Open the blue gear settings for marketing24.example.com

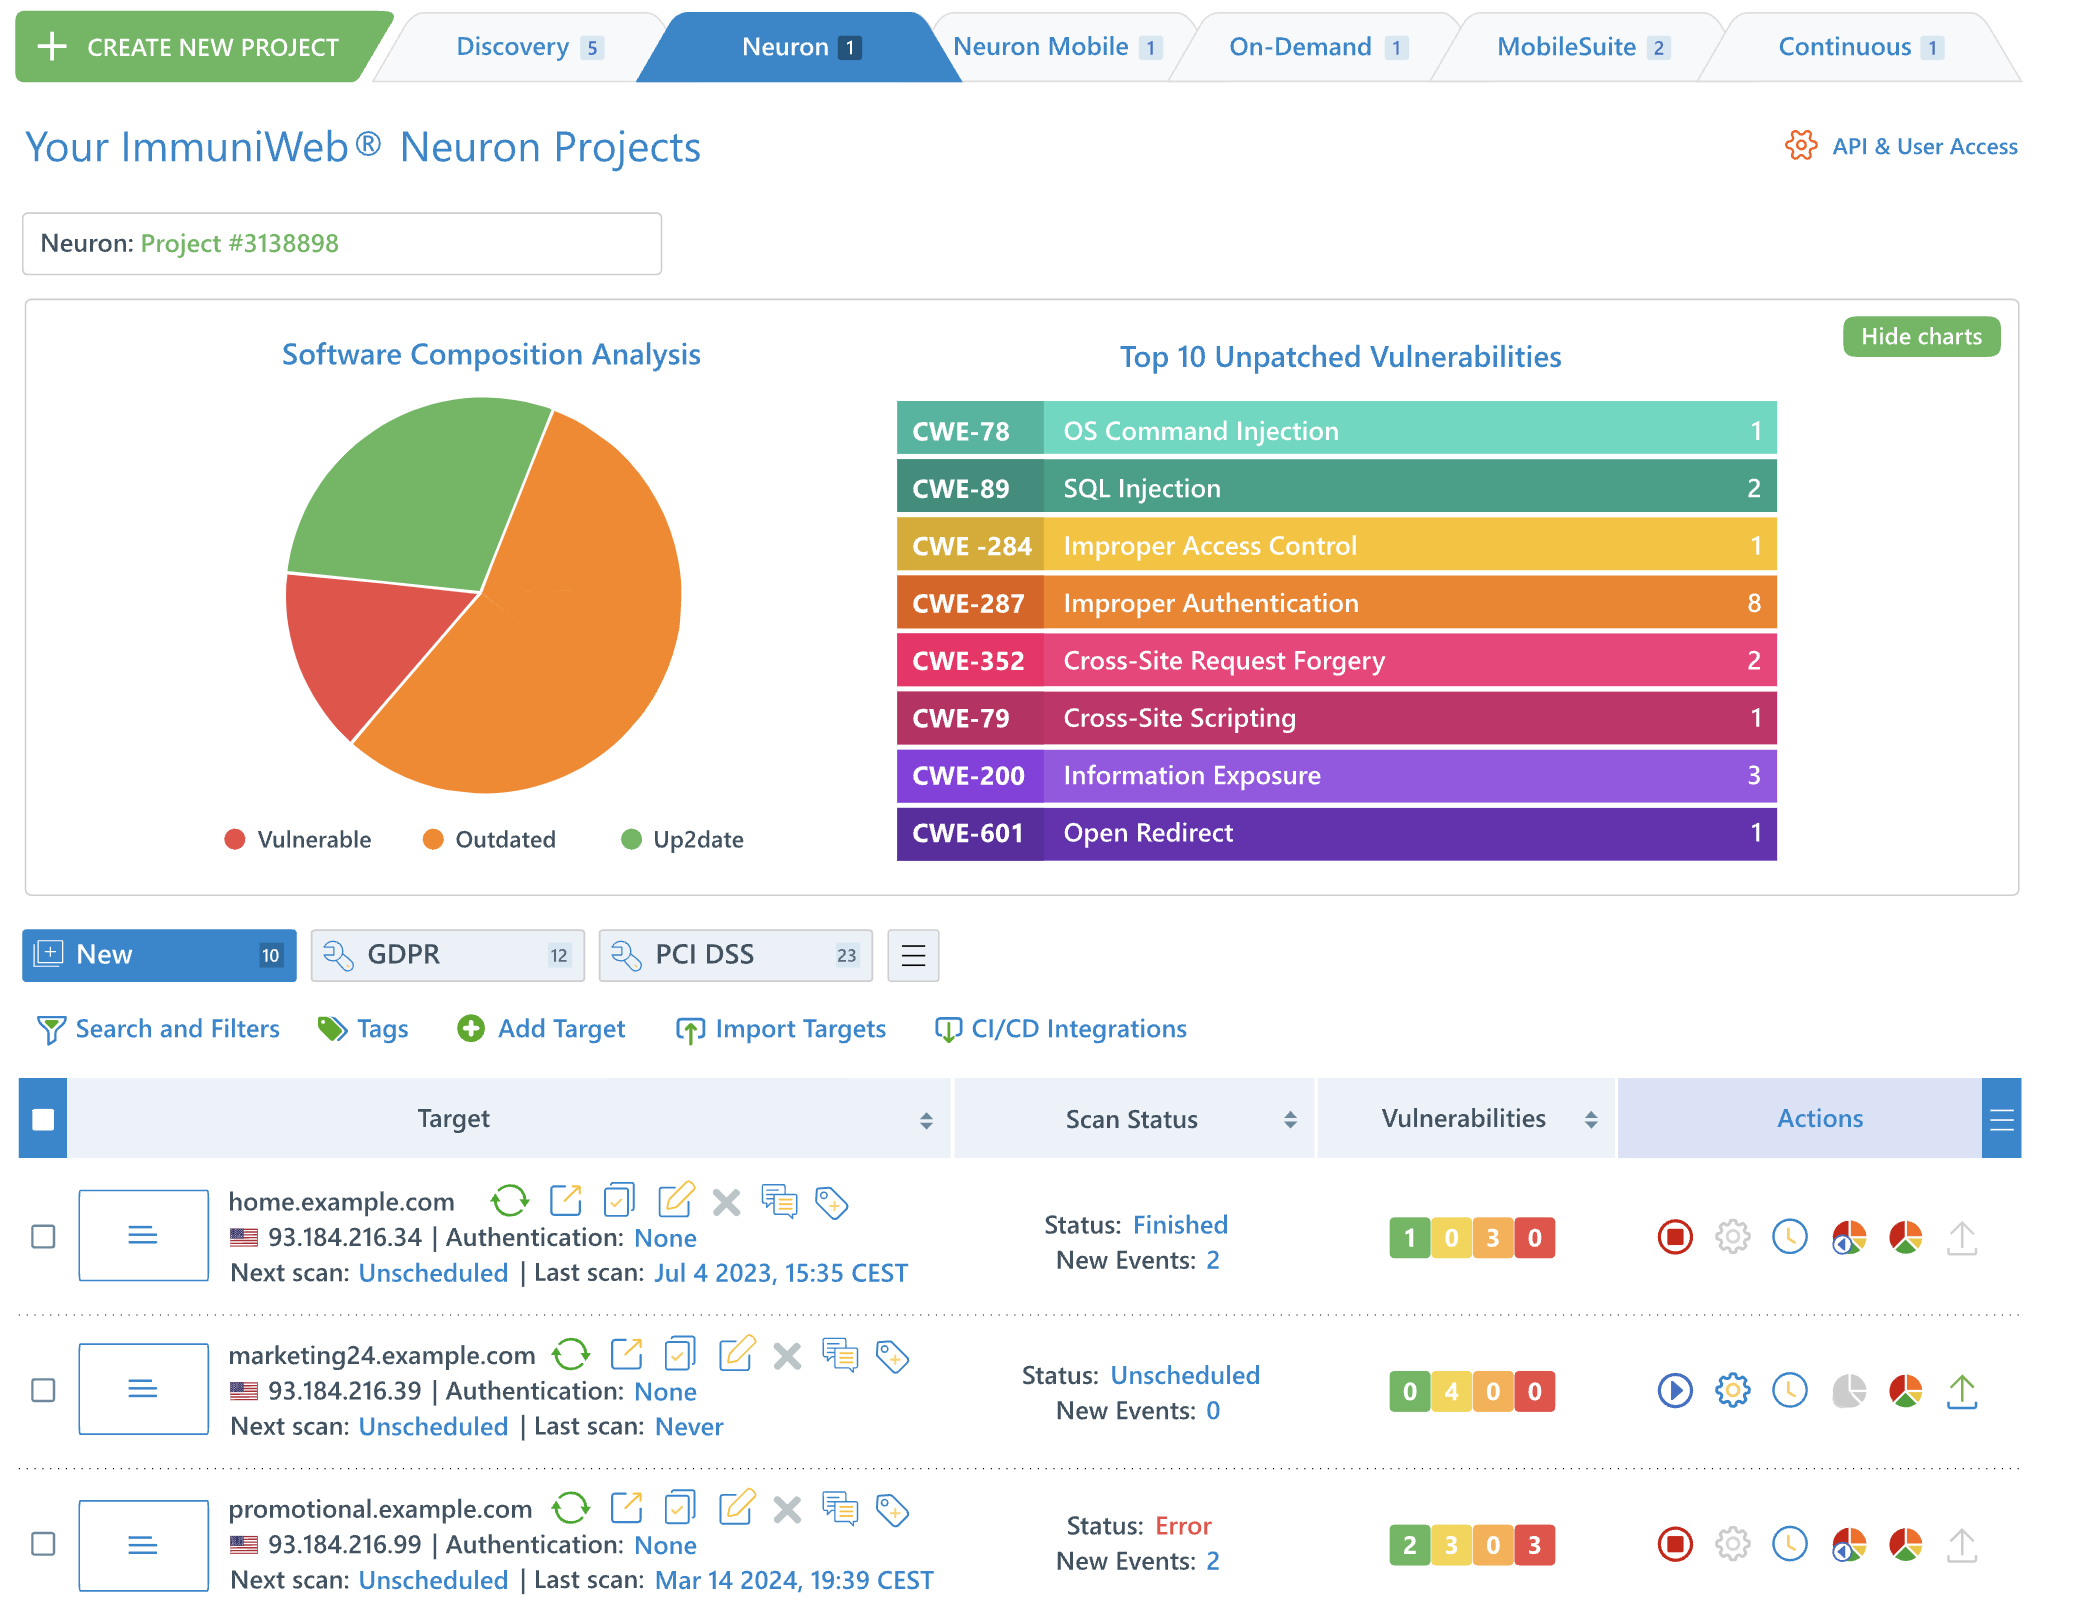[x=1733, y=1390]
